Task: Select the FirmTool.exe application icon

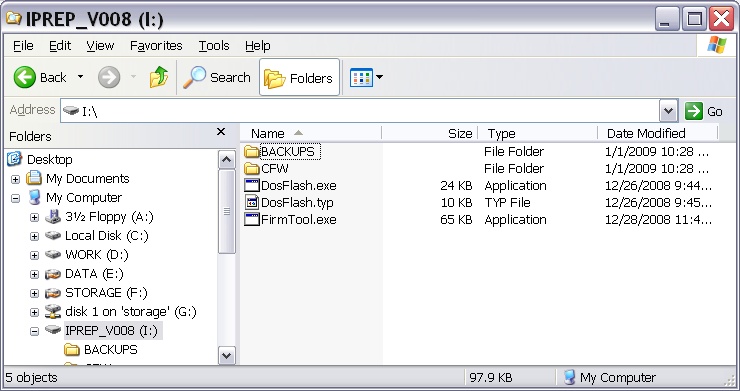Action: (252, 220)
